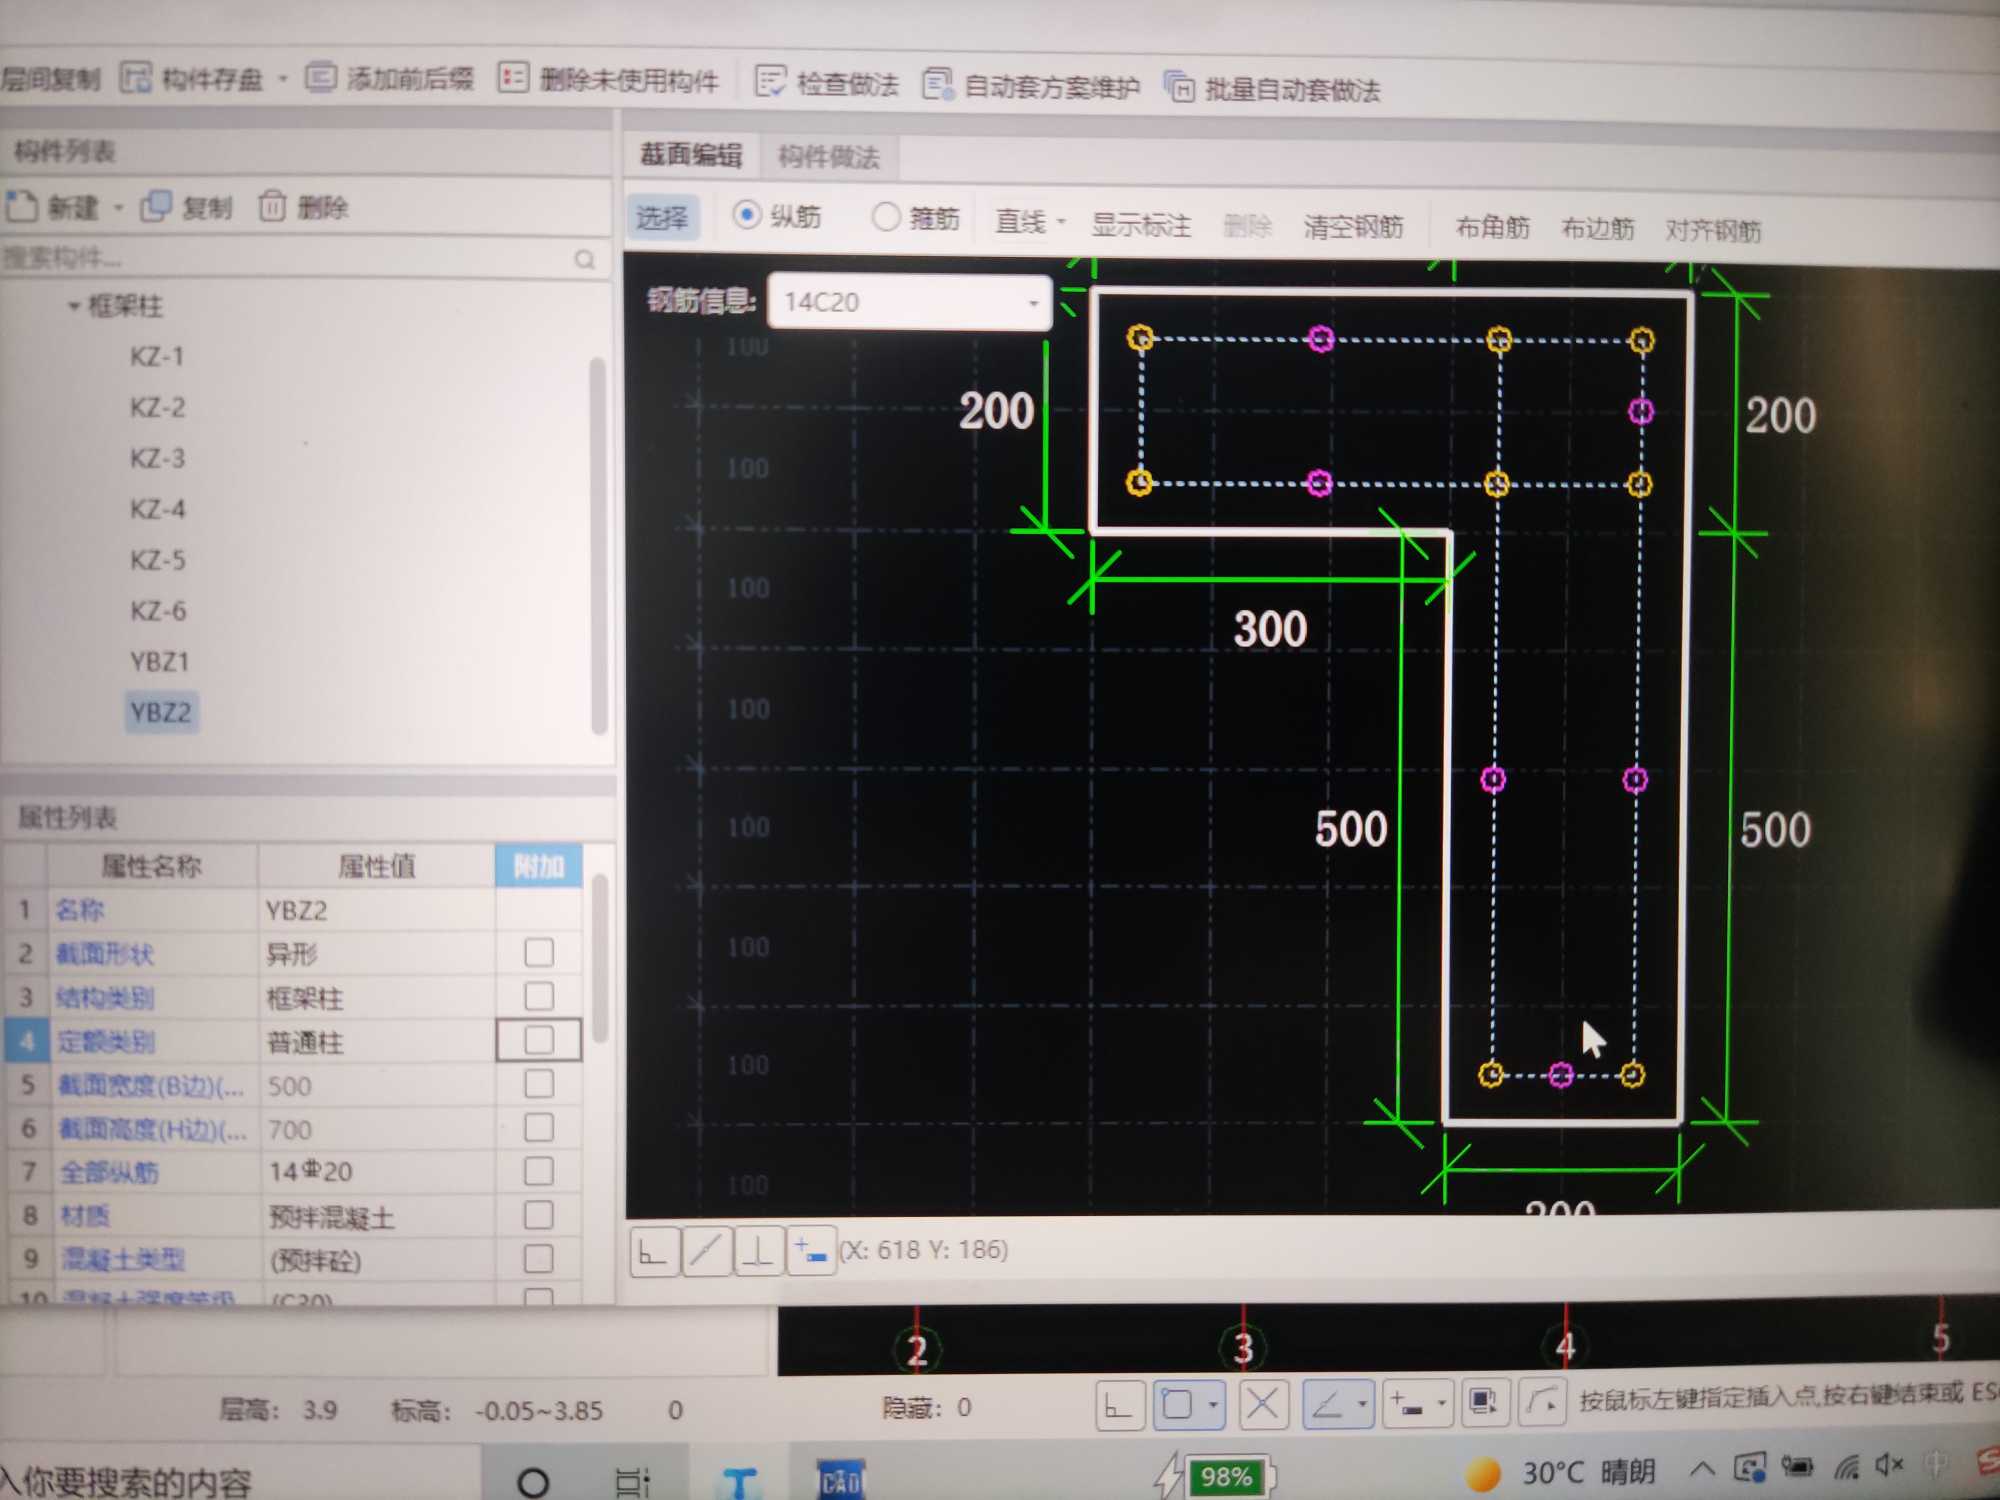Open the 构件存盘 dropdown arrow
Screen dimensions: 2000x1500
(282, 78)
